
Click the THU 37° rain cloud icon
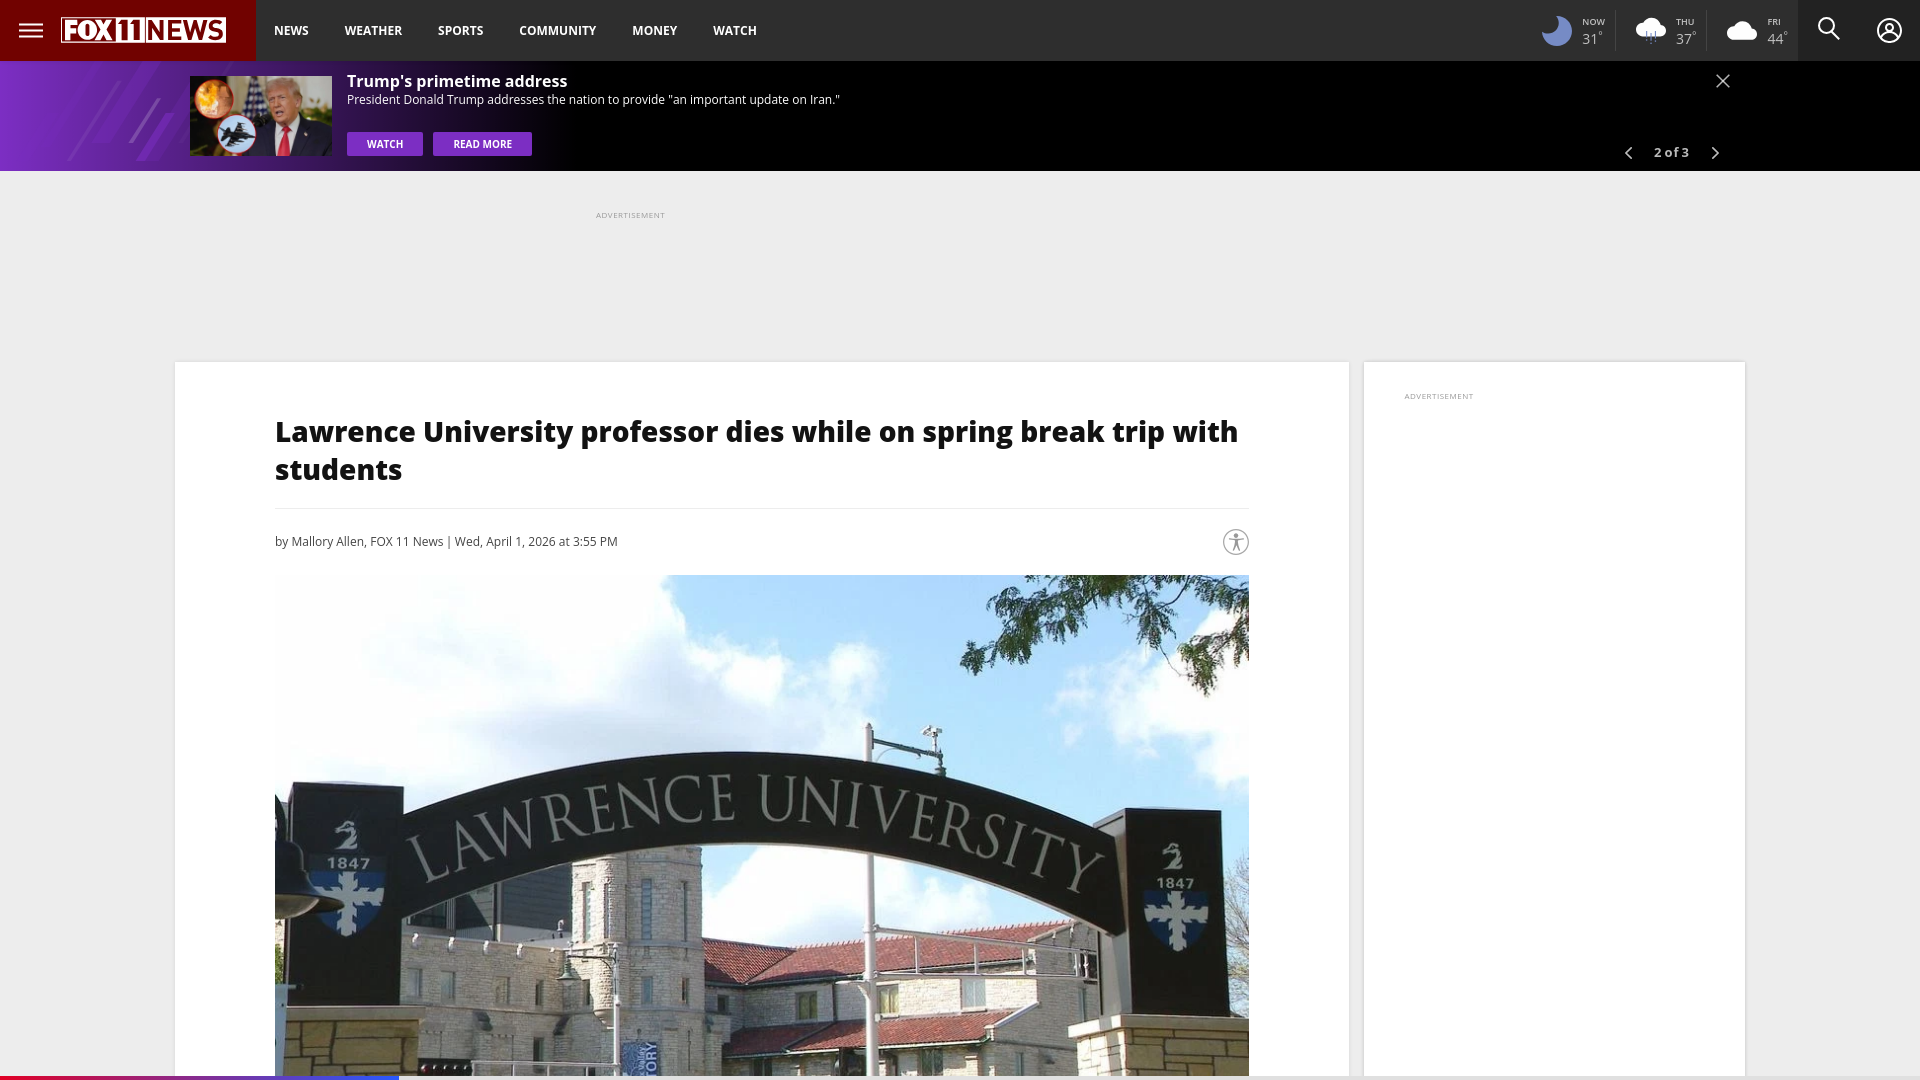[1650, 31]
